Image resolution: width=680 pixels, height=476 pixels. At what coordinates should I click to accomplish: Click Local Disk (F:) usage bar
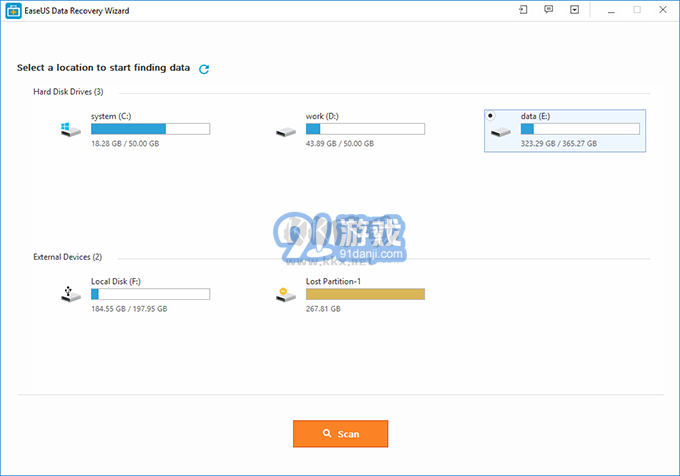pos(150,294)
